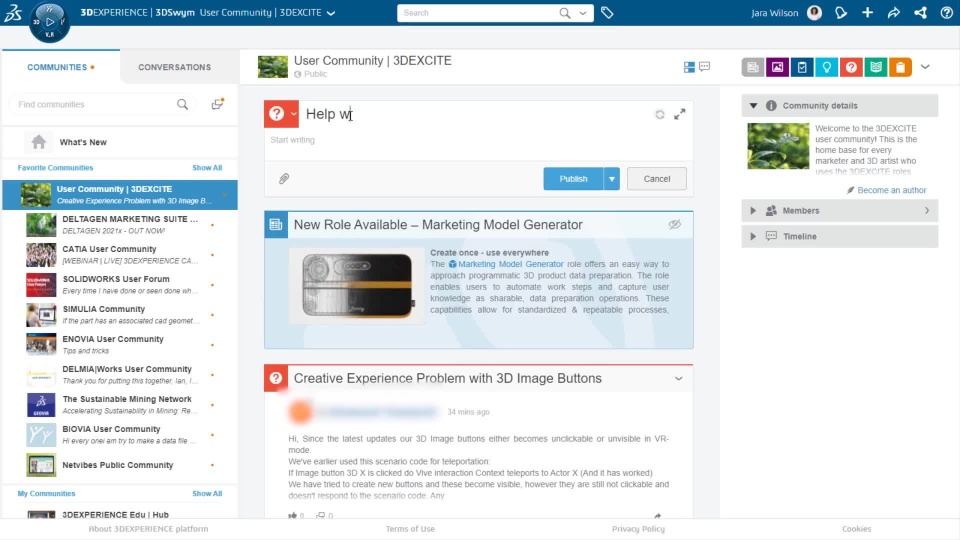The width and height of the screenshot is (960, 540).
Task: Create a survey using dark blue clipboard icon
Action: pyautogui.click(x=802, y=67)
